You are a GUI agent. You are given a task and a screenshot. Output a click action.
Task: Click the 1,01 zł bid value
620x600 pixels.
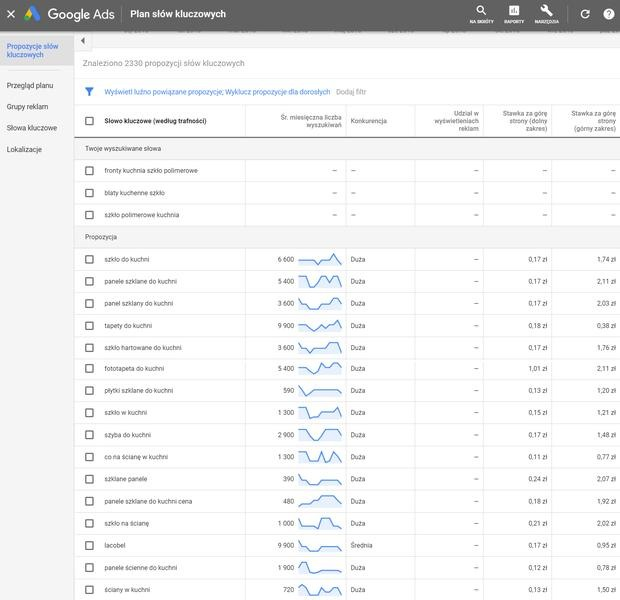coord(538,369)
